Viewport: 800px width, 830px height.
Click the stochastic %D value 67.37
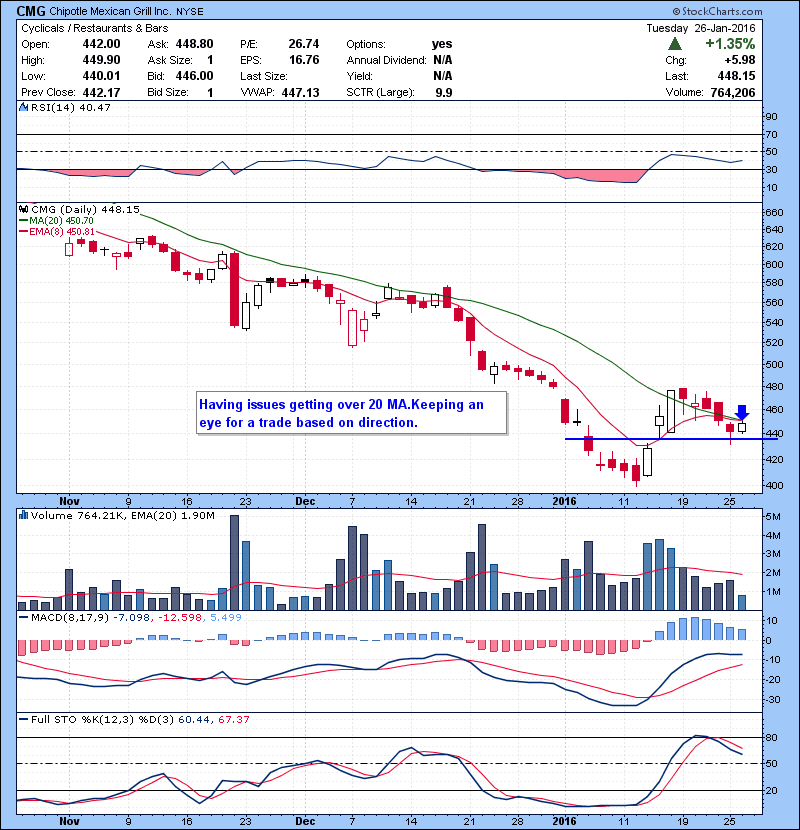point(233,719)
